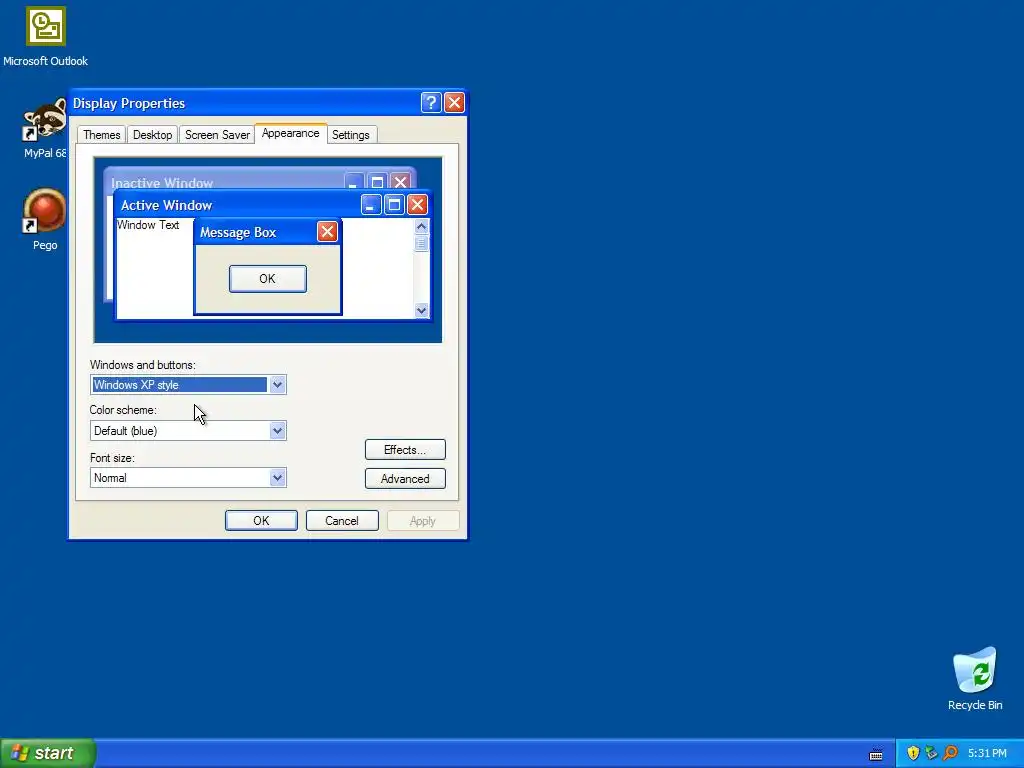Select the Pego red ball shortcut
1024x768 pixels.
click(44, 211)
